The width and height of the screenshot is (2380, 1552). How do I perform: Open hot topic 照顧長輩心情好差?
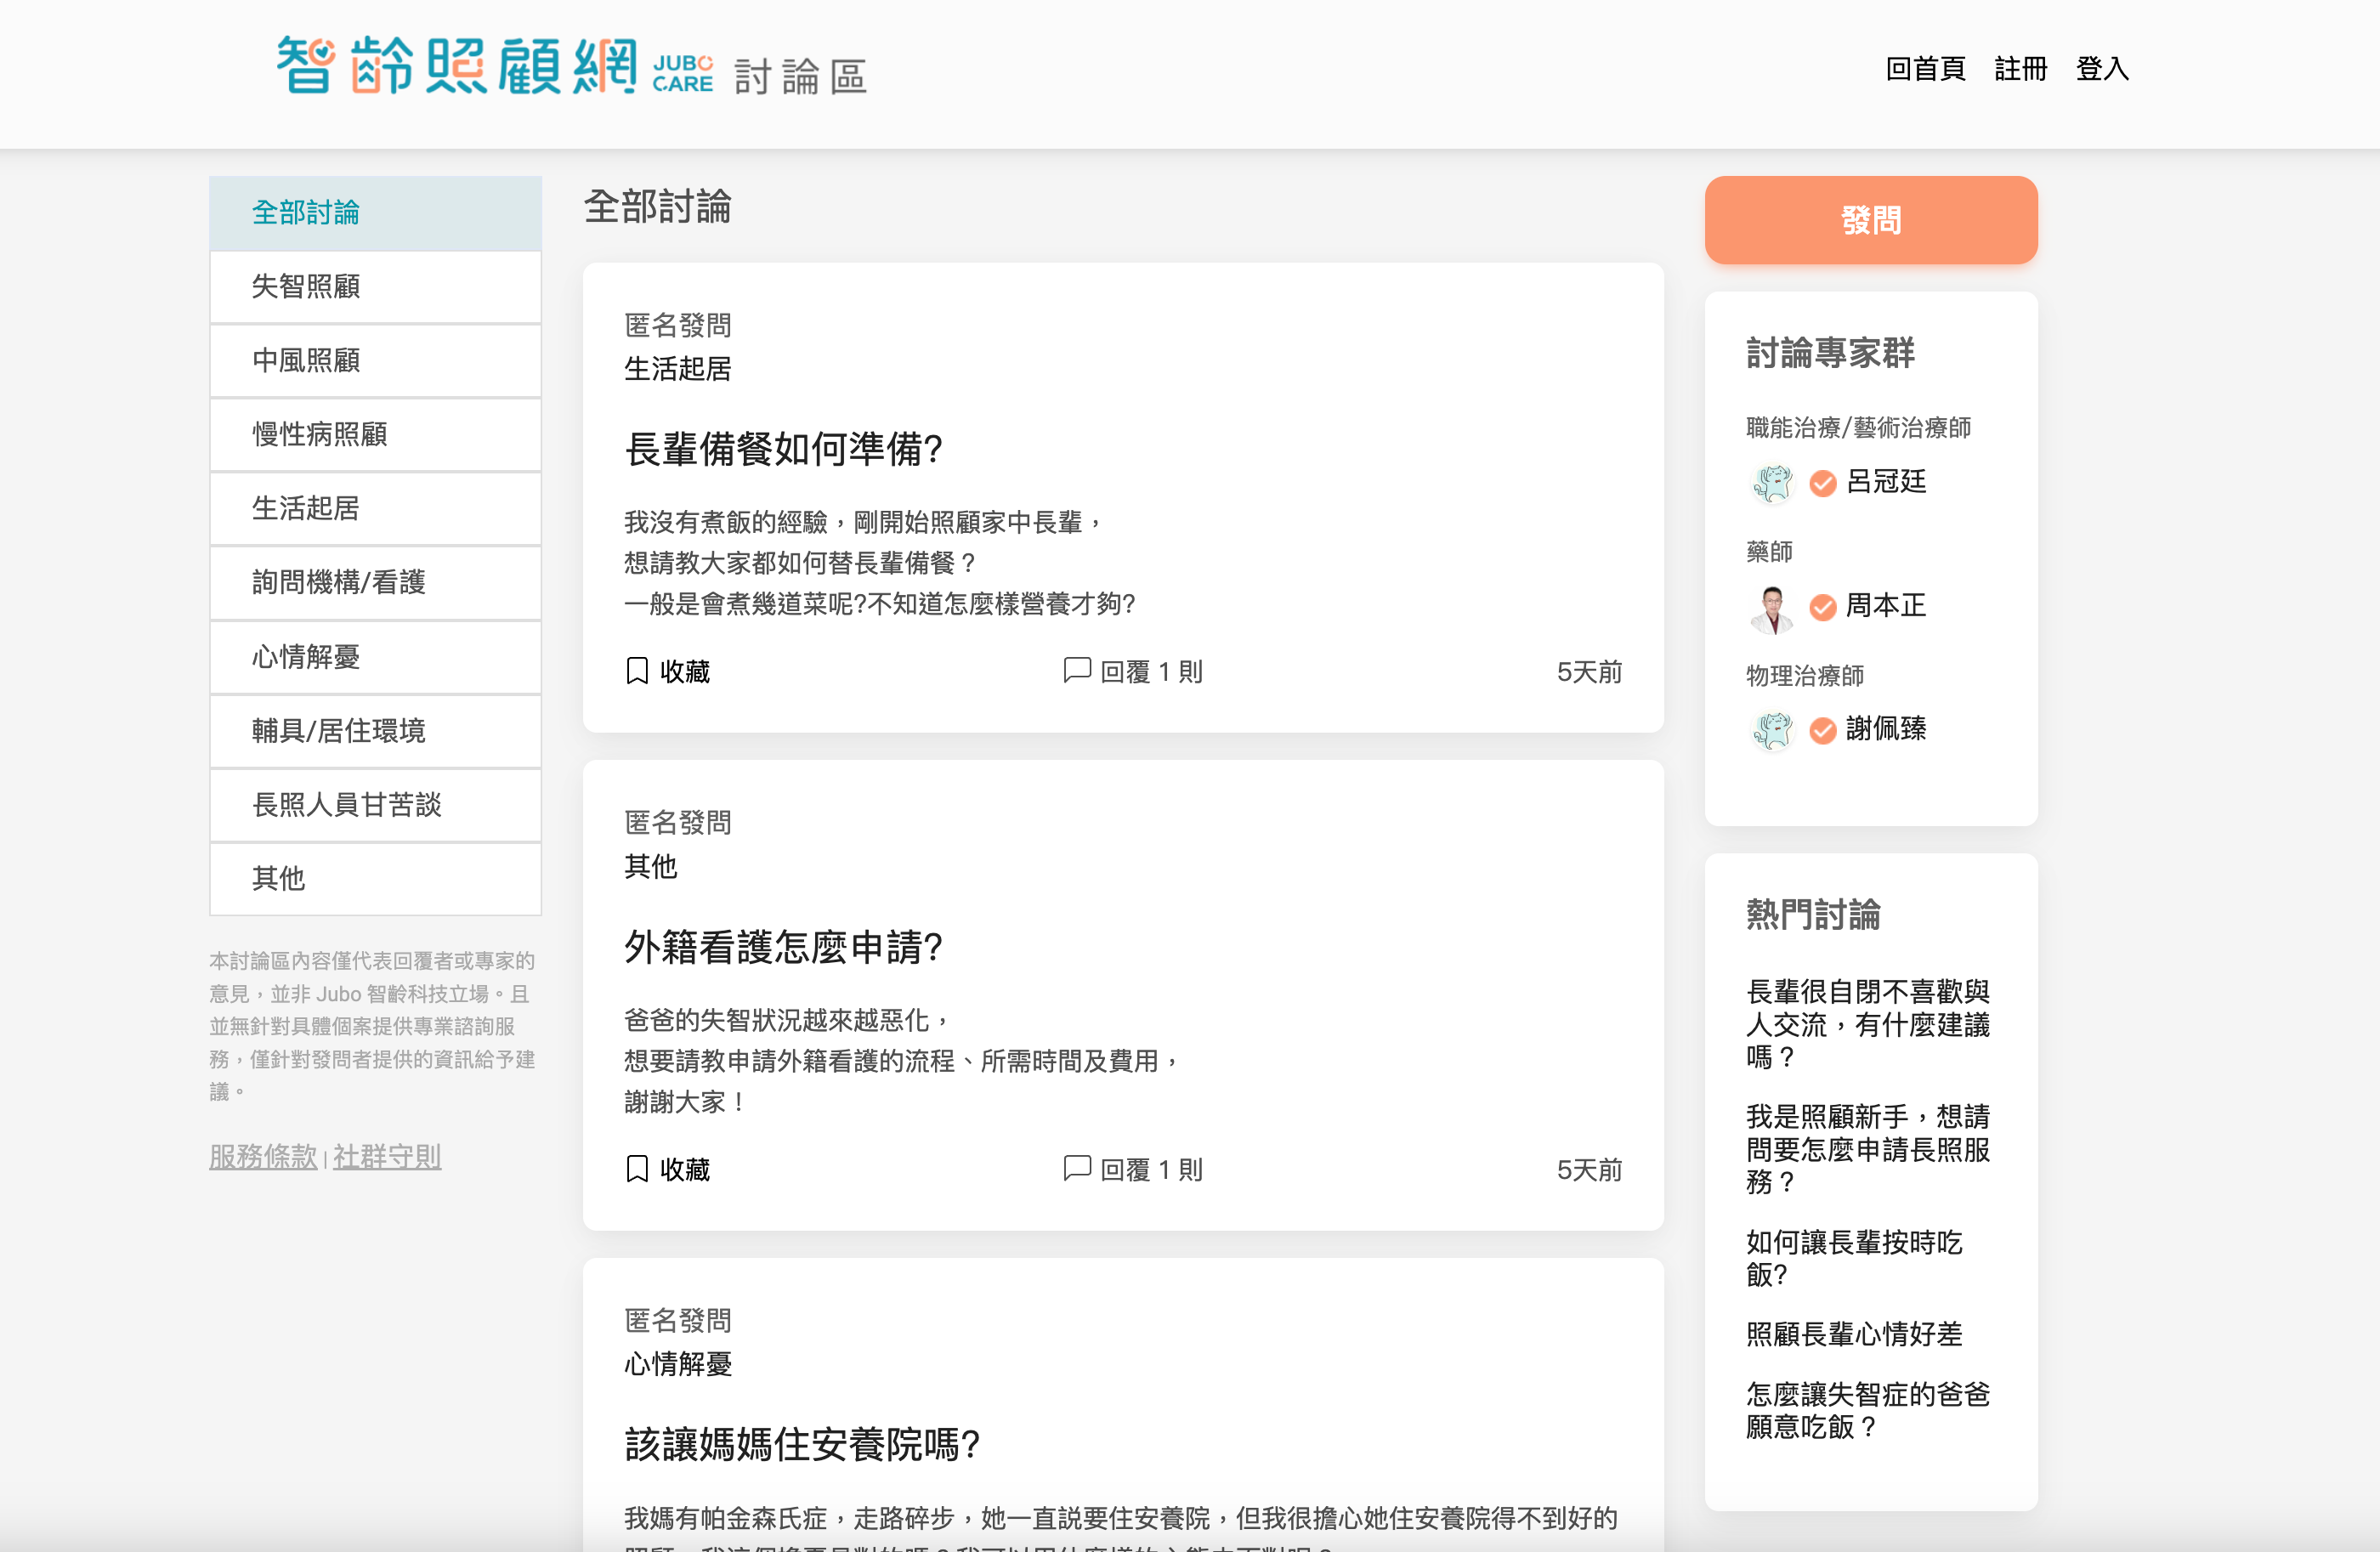pos(1854,1334)
